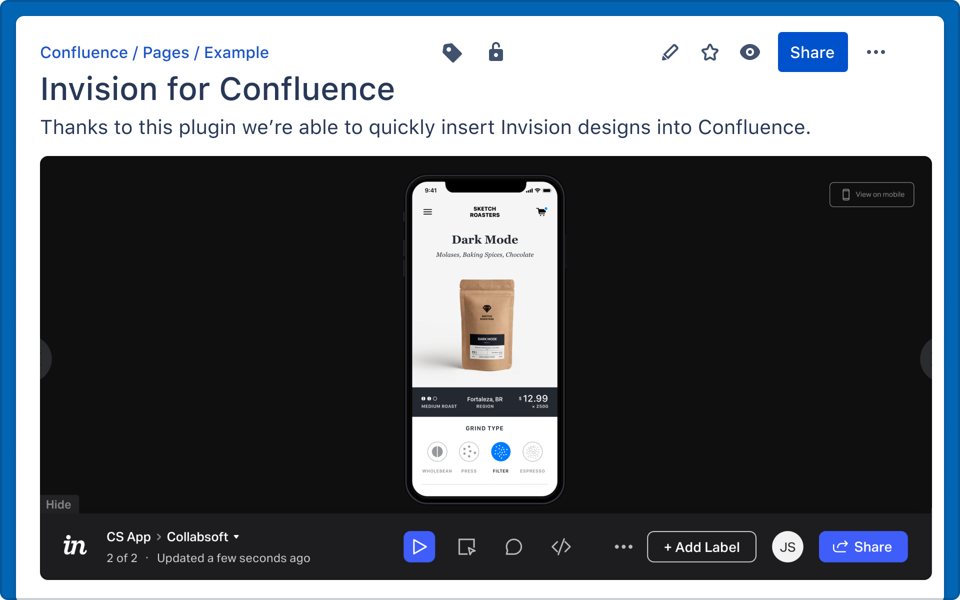
Task: Open page restrictions via unlocked padlock
Action: click(496, 52)
